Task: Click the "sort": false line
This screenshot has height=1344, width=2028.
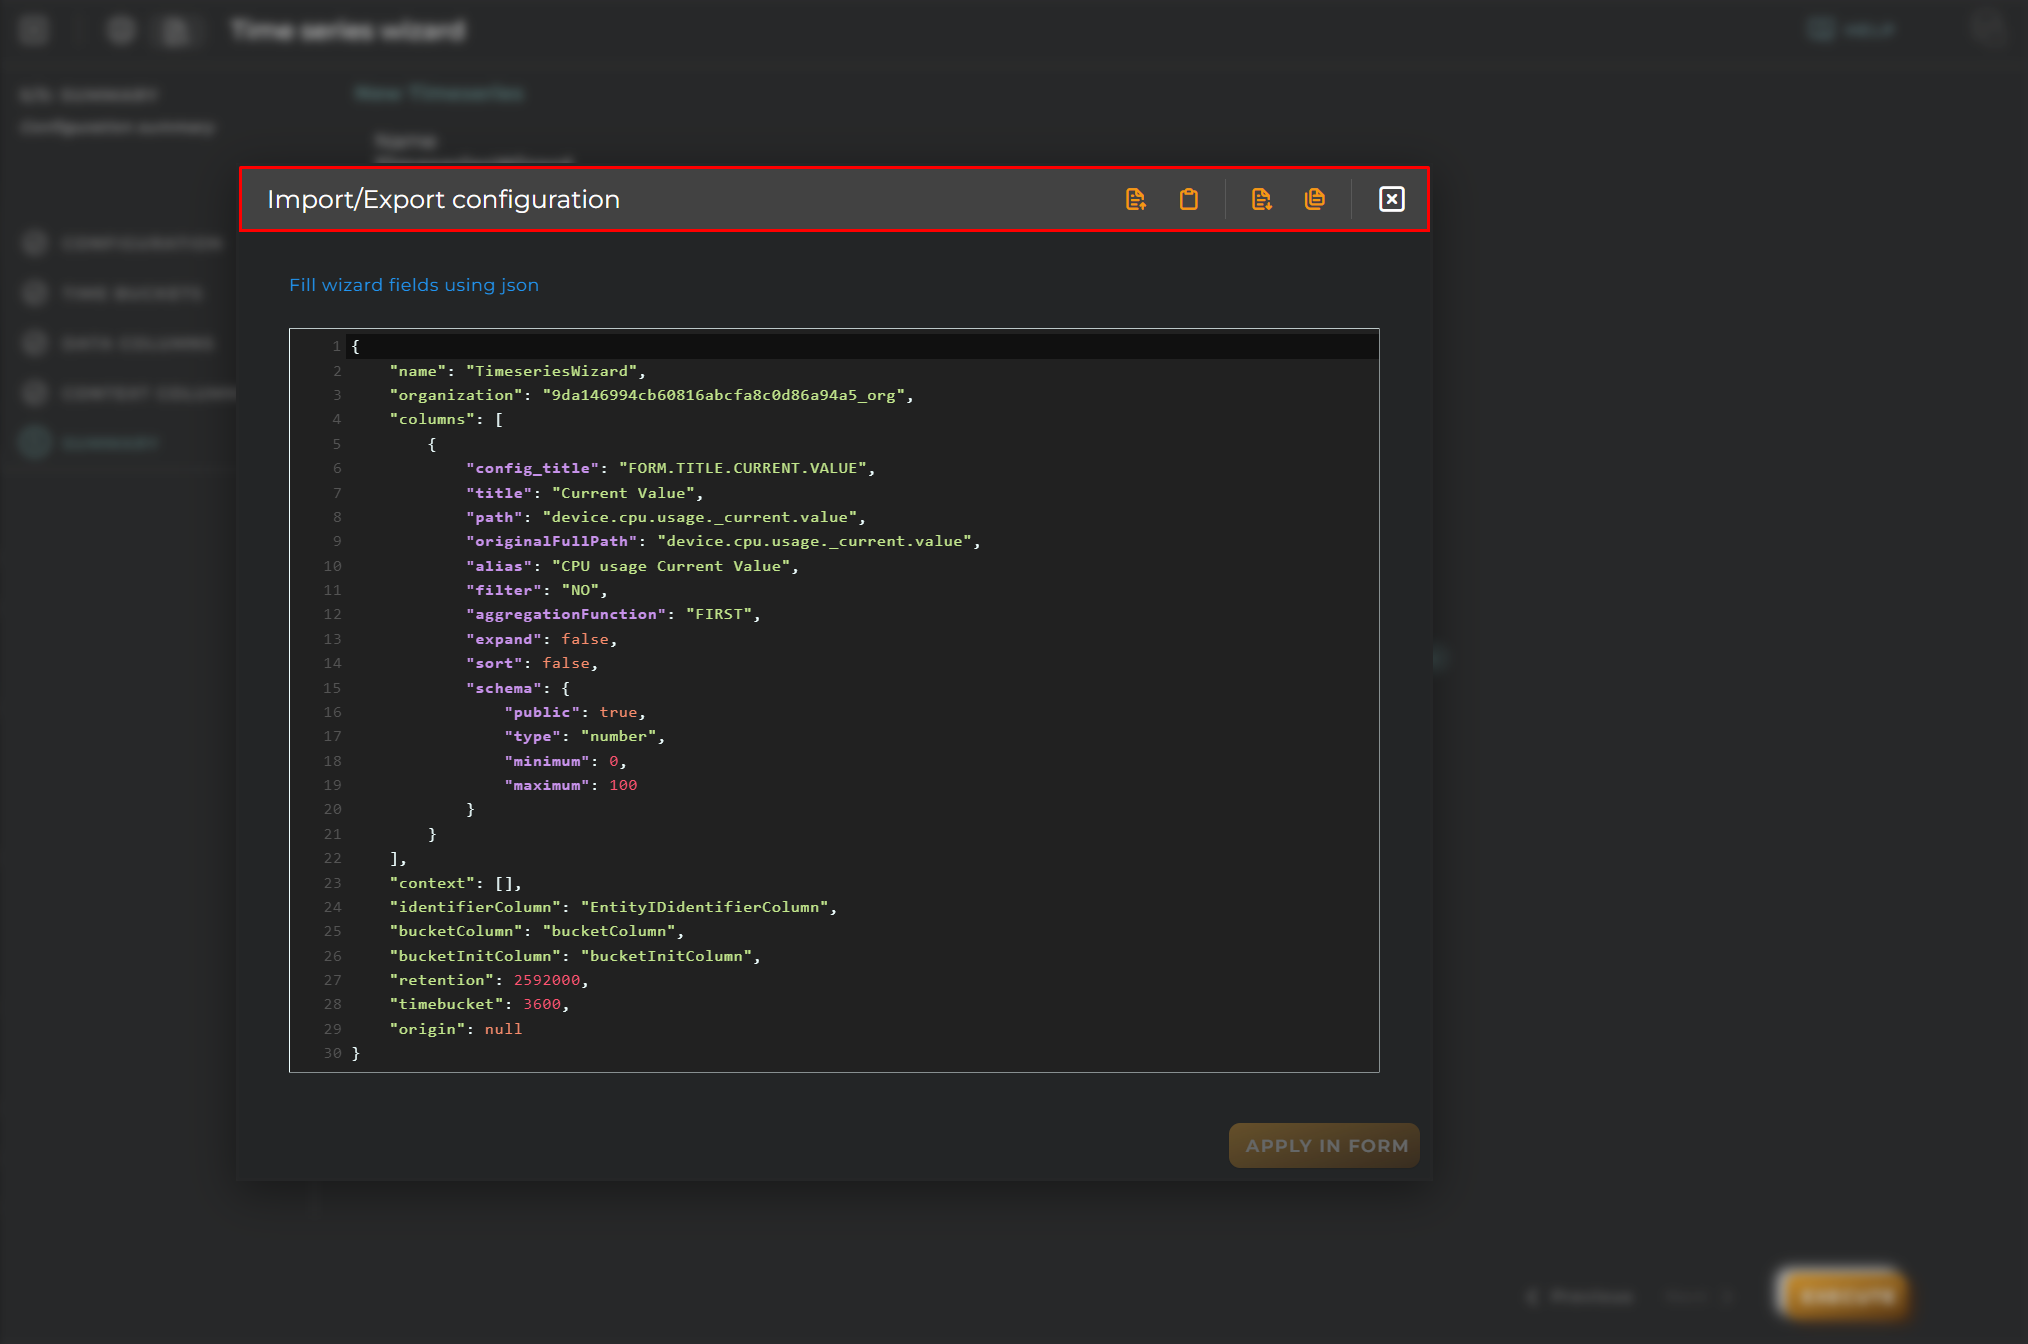Action: (x=531, y=663)
